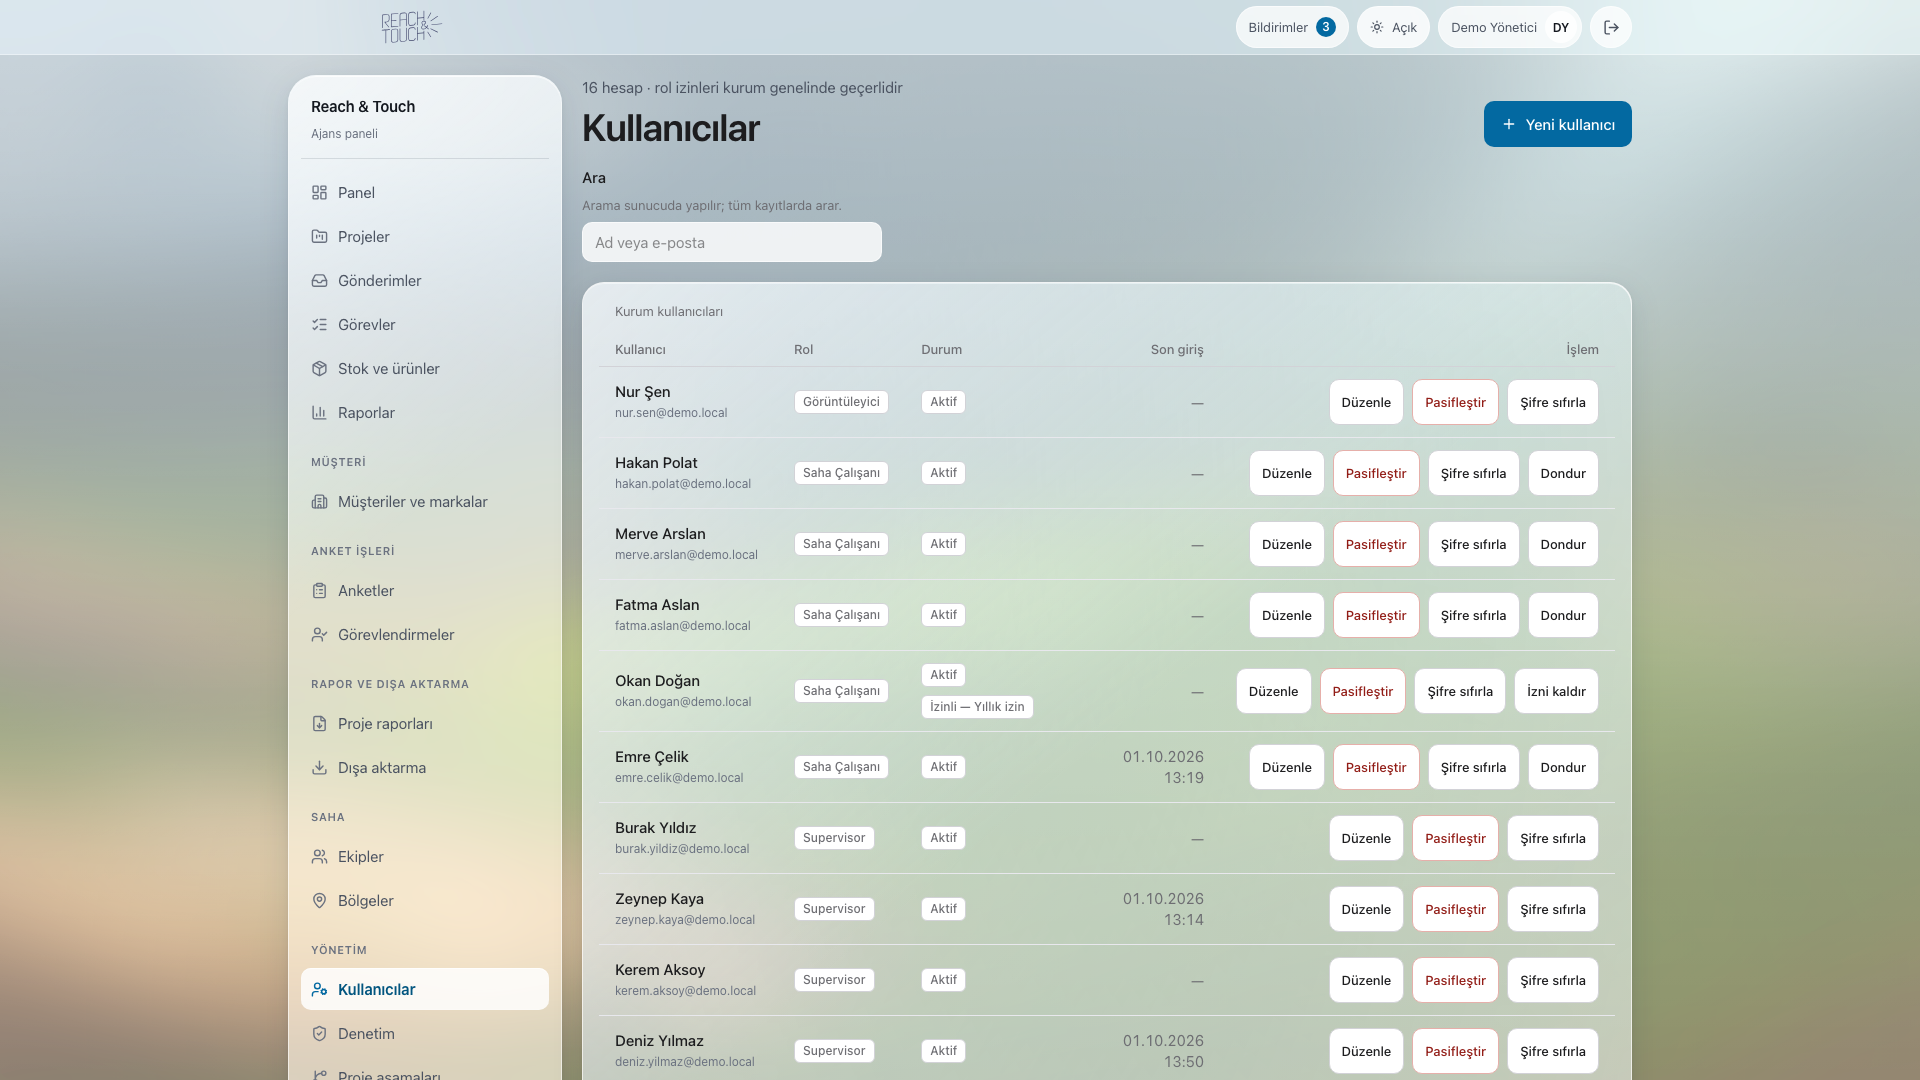1920x1080 pixels.
Task: Click Pasifleştir for Hakan Polat
Action: point(1375,473)
